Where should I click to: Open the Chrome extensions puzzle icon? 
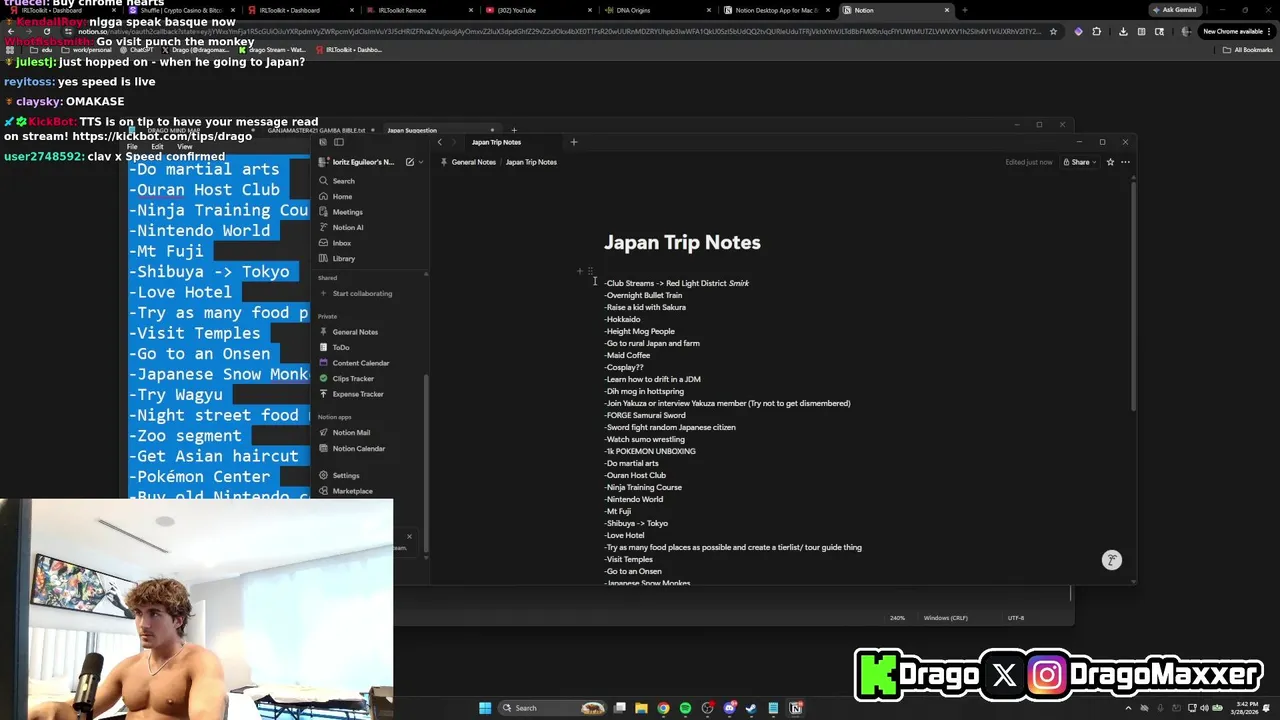(1097, 31)
